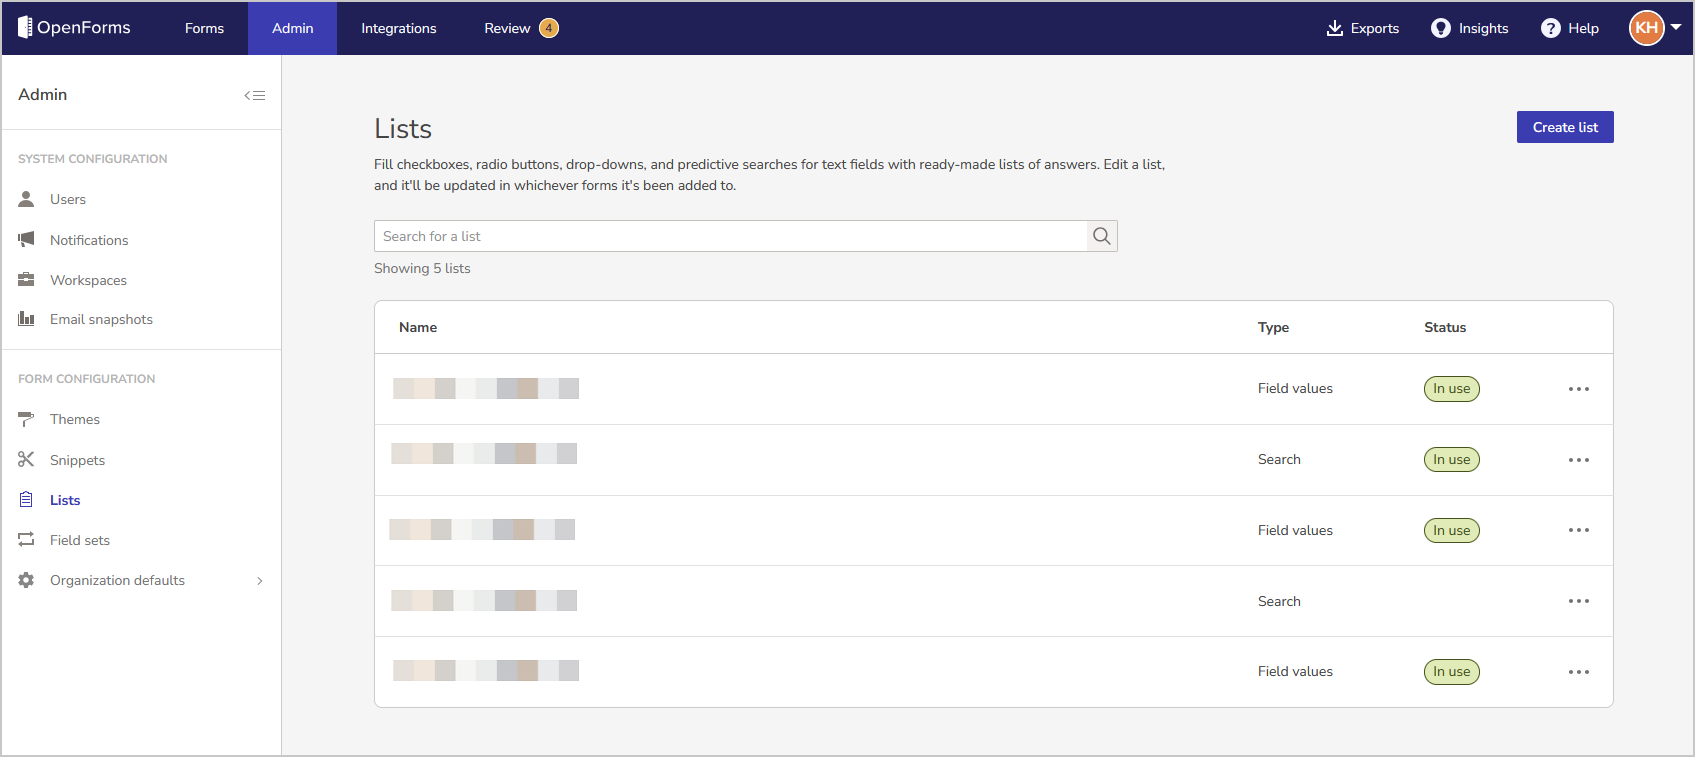Open the Integrations tab
The image size is (1695, 757).
[x=398, y=28]
